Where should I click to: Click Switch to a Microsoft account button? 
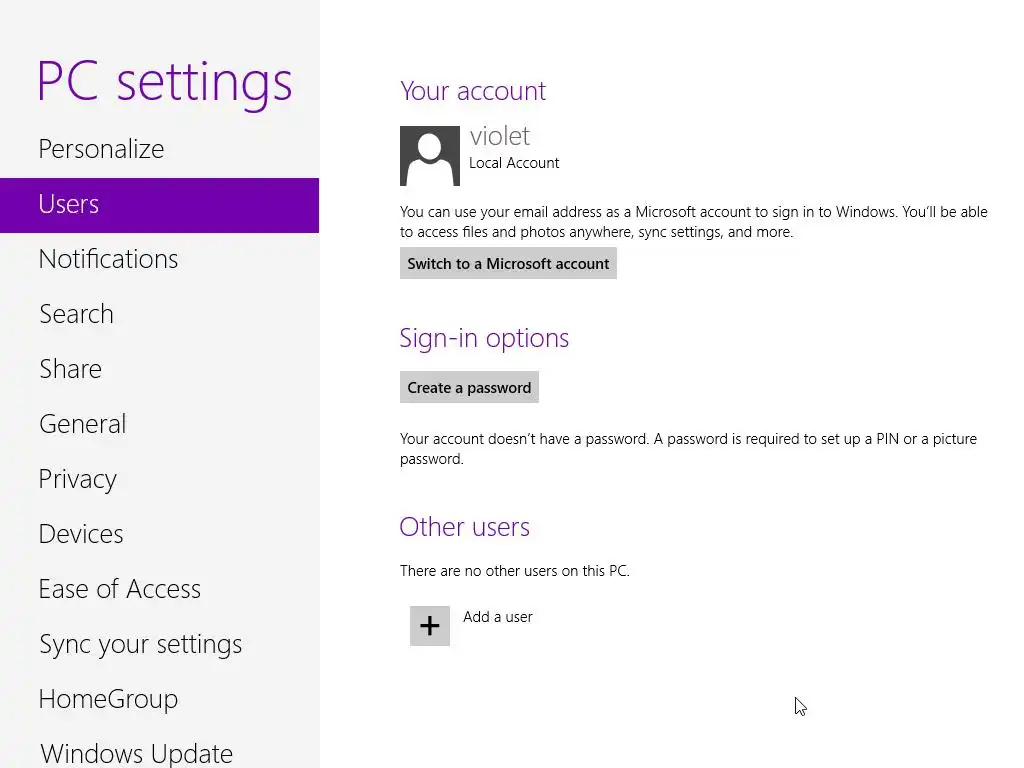coord(508,263)
